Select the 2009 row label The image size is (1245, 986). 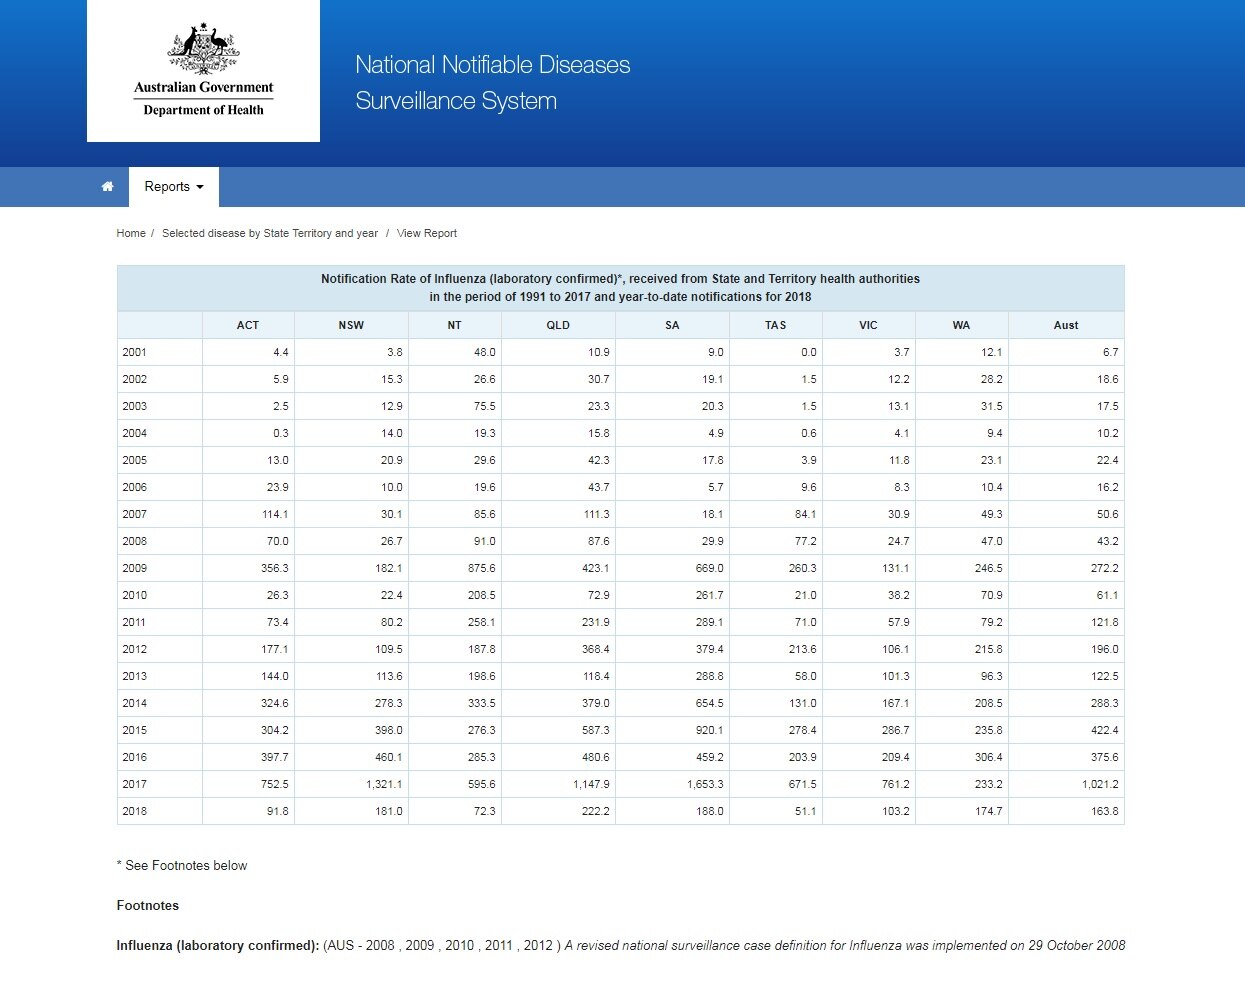click(135, 568)
